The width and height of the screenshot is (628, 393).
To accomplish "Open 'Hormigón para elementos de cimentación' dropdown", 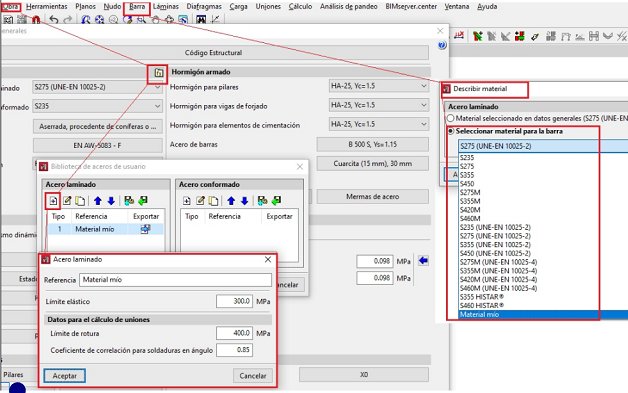I will [378, 124].
